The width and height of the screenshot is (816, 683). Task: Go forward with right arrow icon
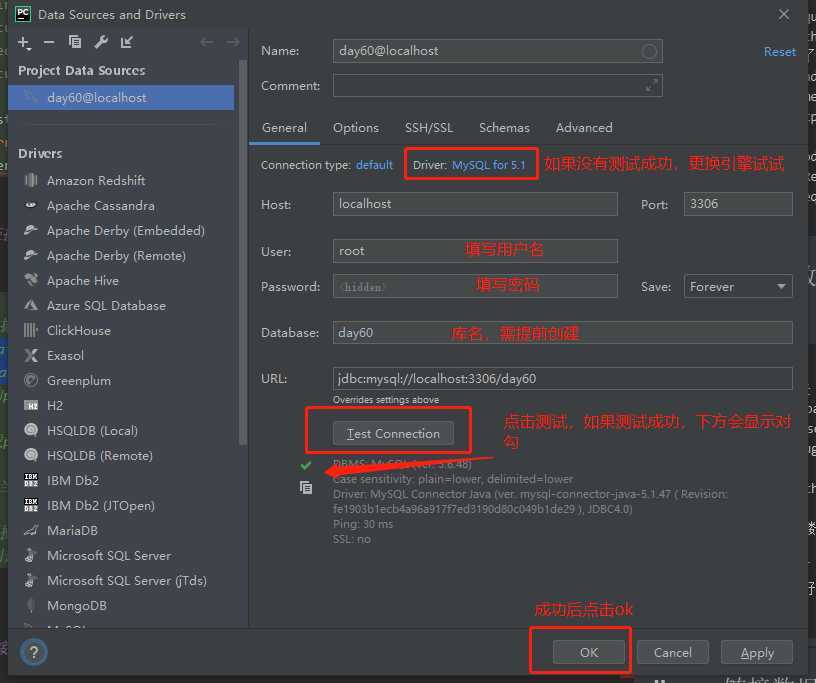click(233, 42)
